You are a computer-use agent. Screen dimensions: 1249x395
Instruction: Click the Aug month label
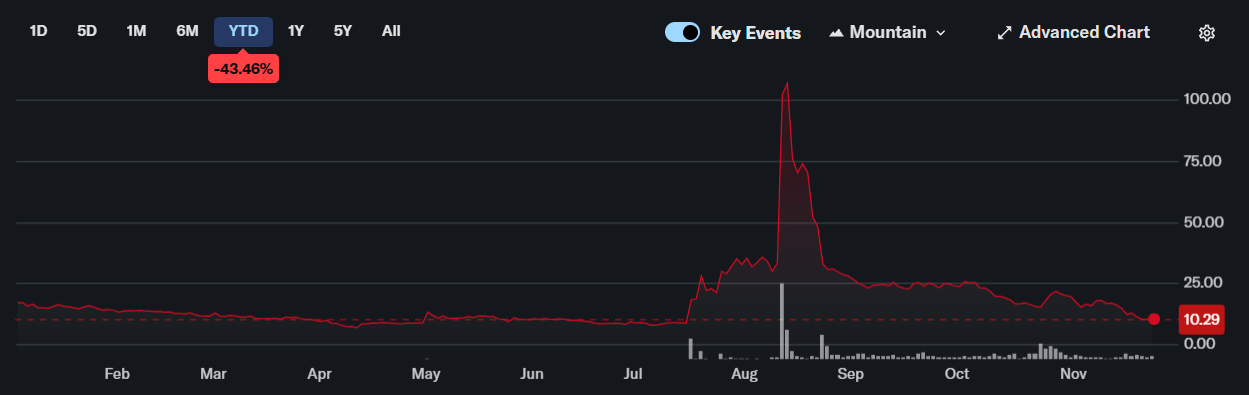click(x=745, y=374)
